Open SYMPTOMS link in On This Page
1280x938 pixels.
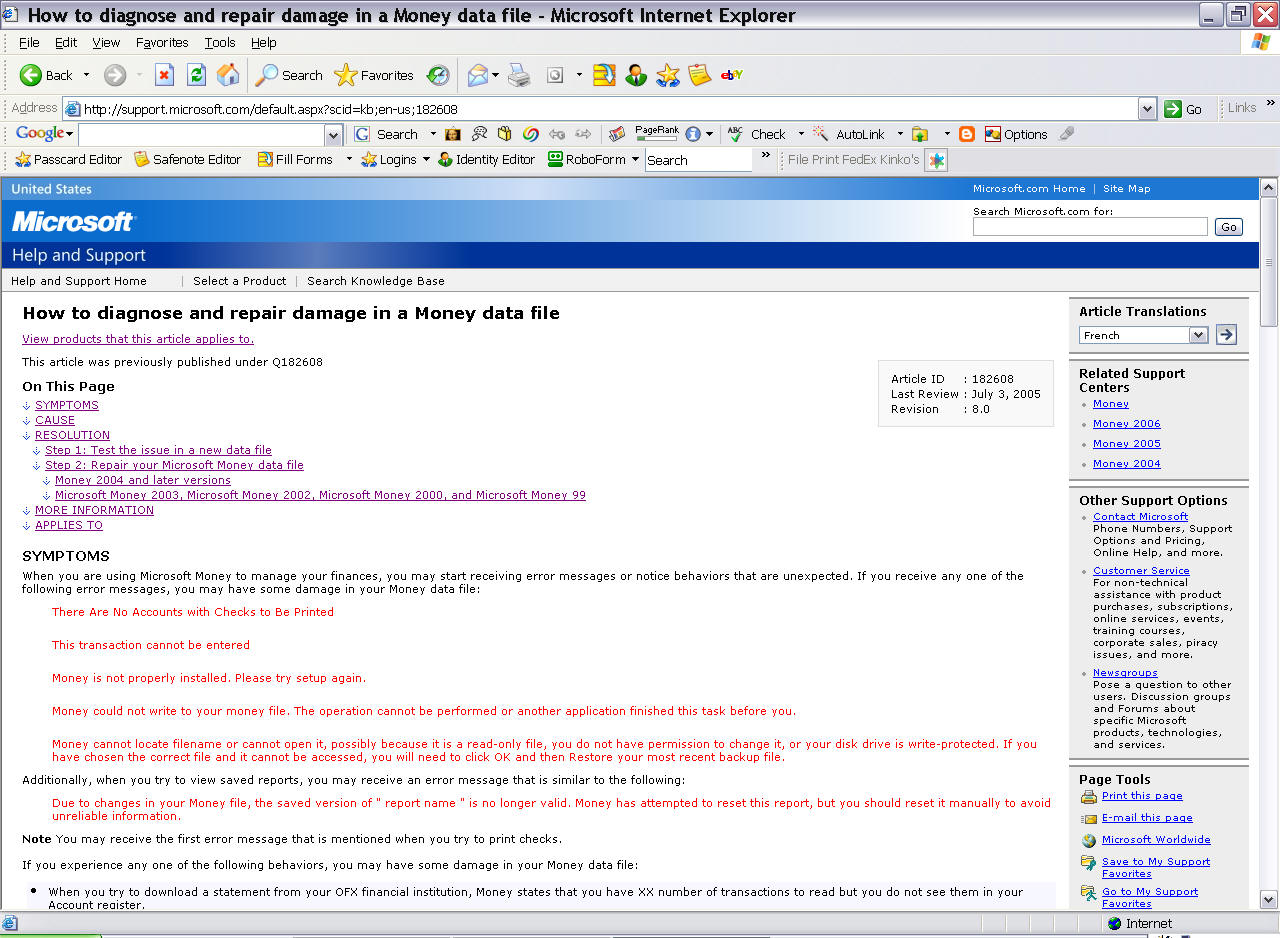tap(67, 405)
